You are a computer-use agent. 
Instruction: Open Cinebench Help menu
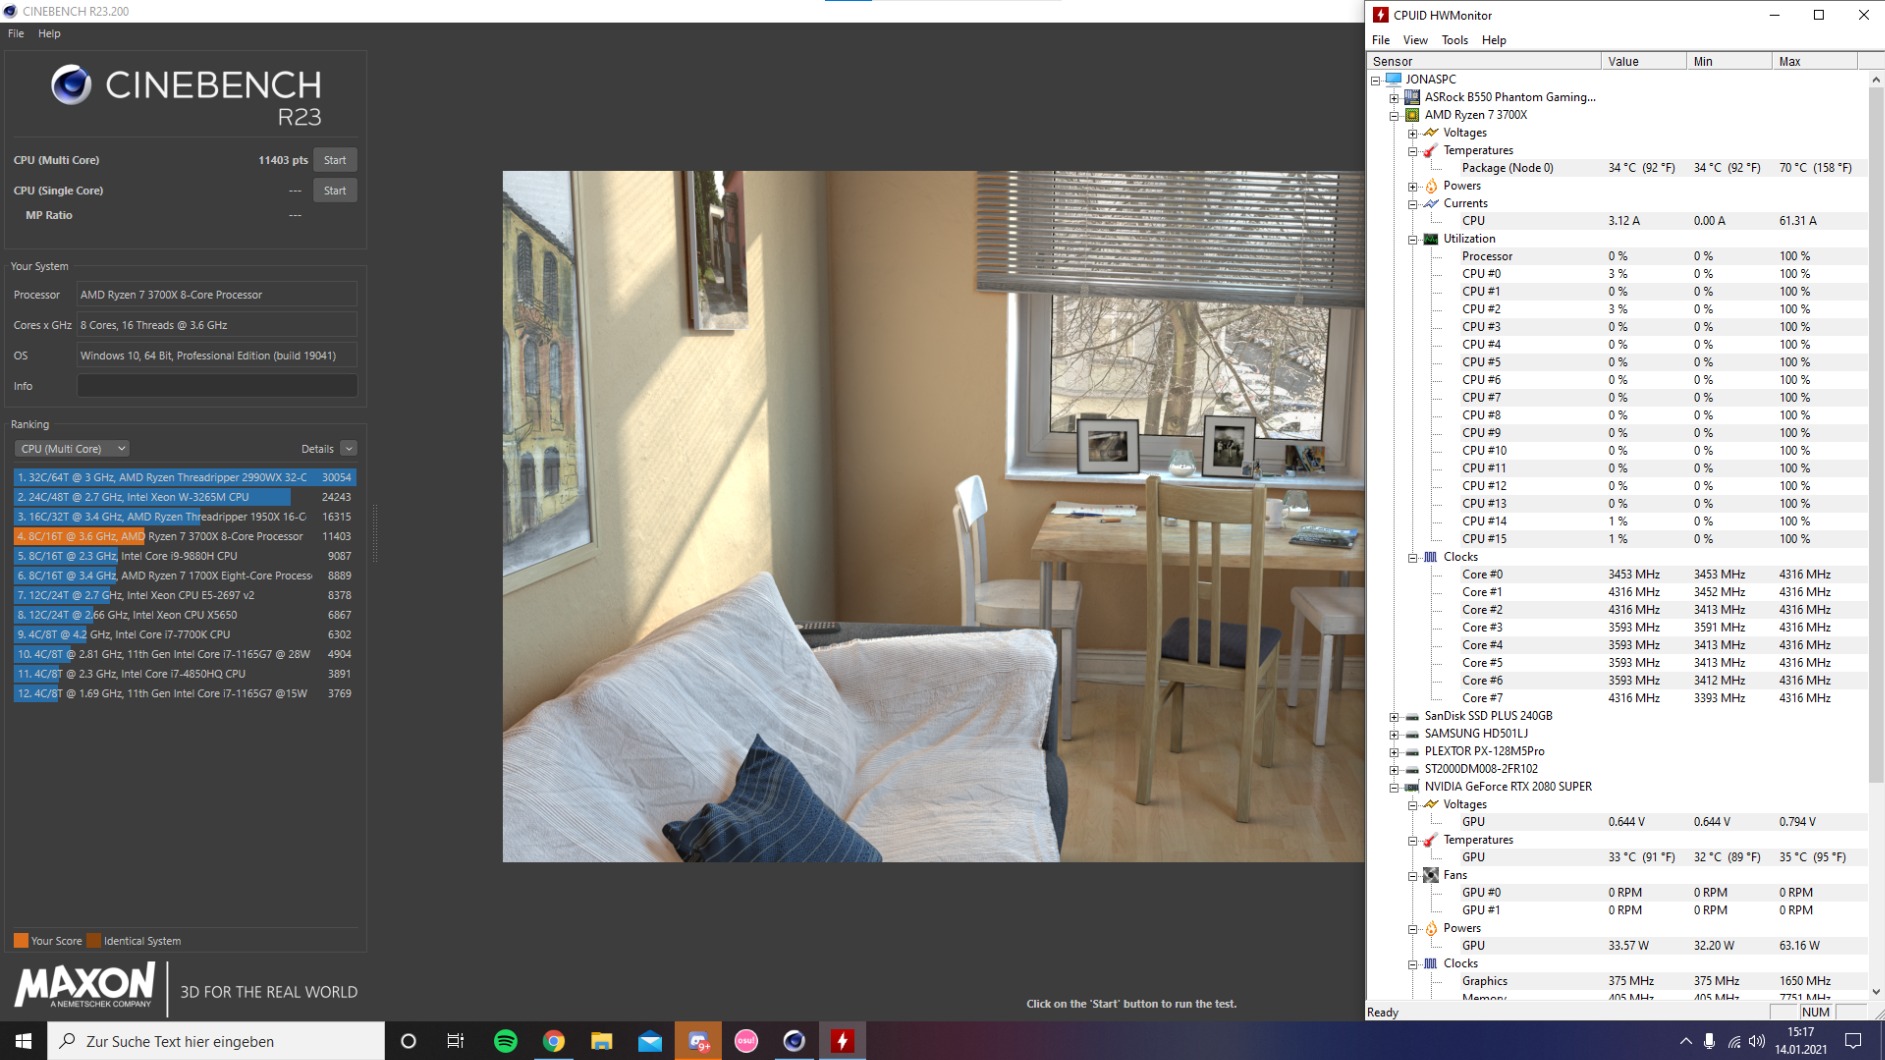[49, 33]
